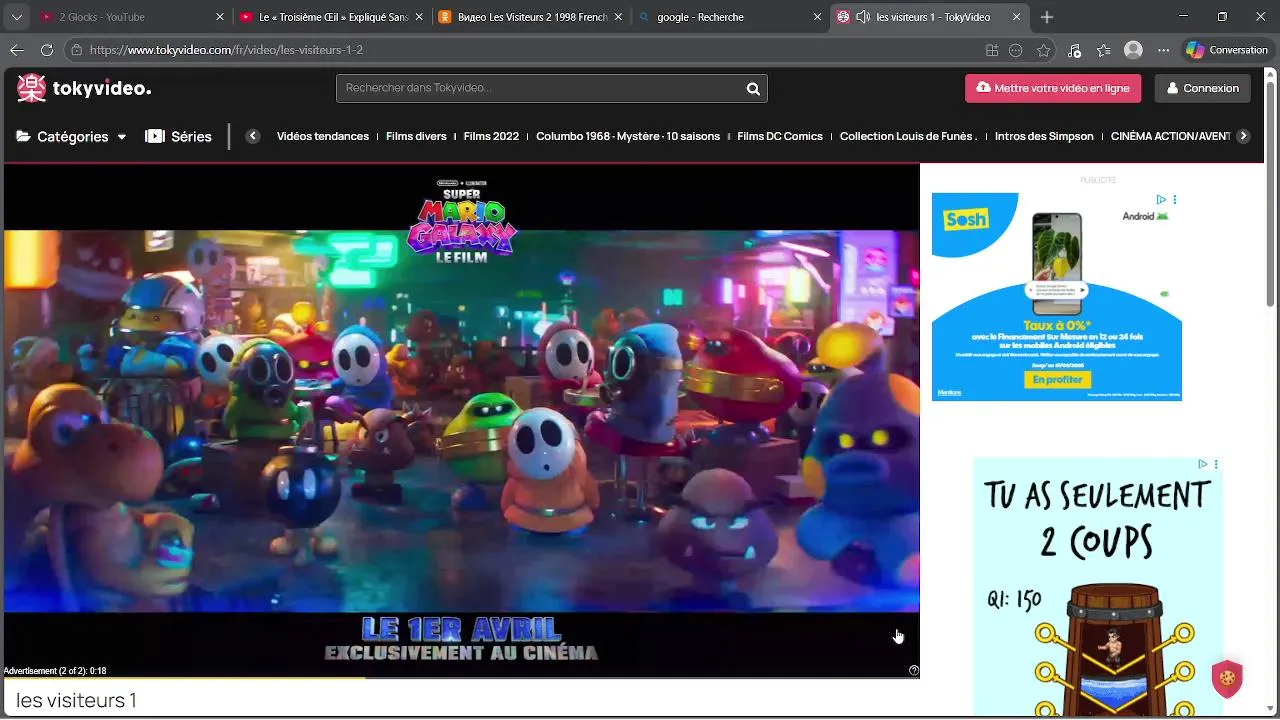1280x720 pixels.
Task: Click the Tokyvideo logo
Action: point(84,88)
